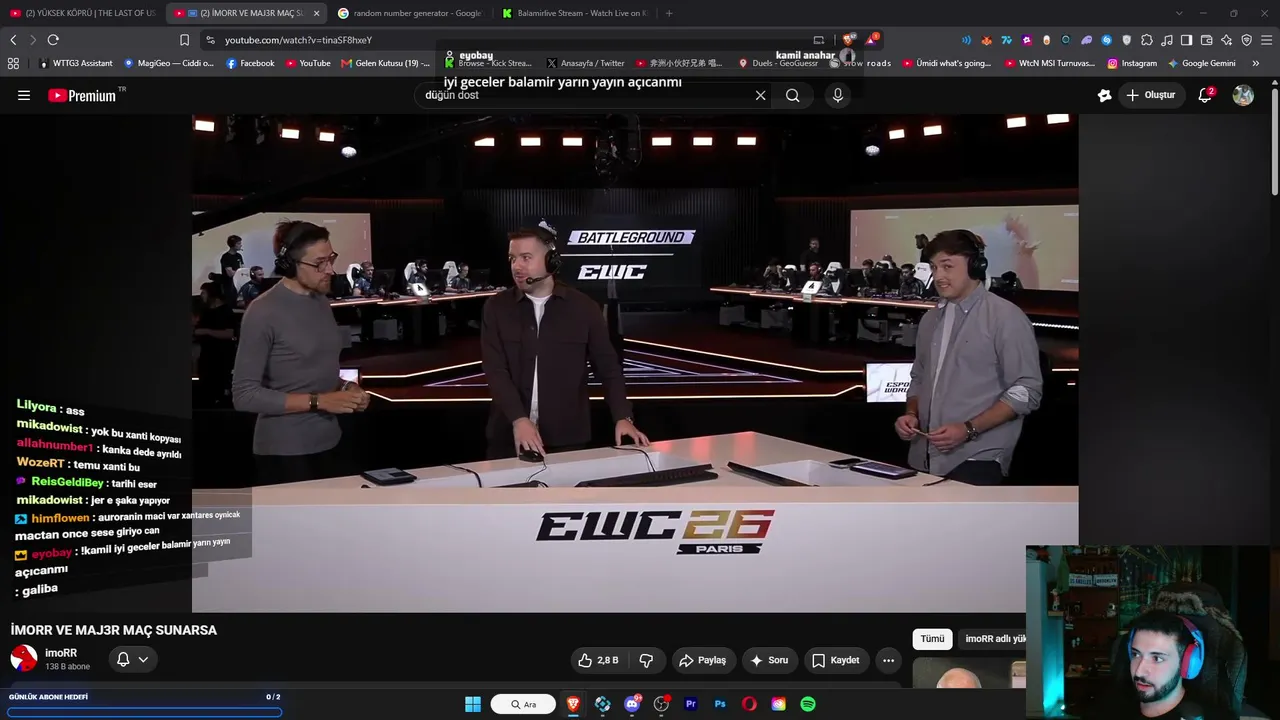Switch to the Balamirlive Stream Kick tab
Image resolution: width=1280 pixels, height=720 pixels.
(x=575, y=13)
